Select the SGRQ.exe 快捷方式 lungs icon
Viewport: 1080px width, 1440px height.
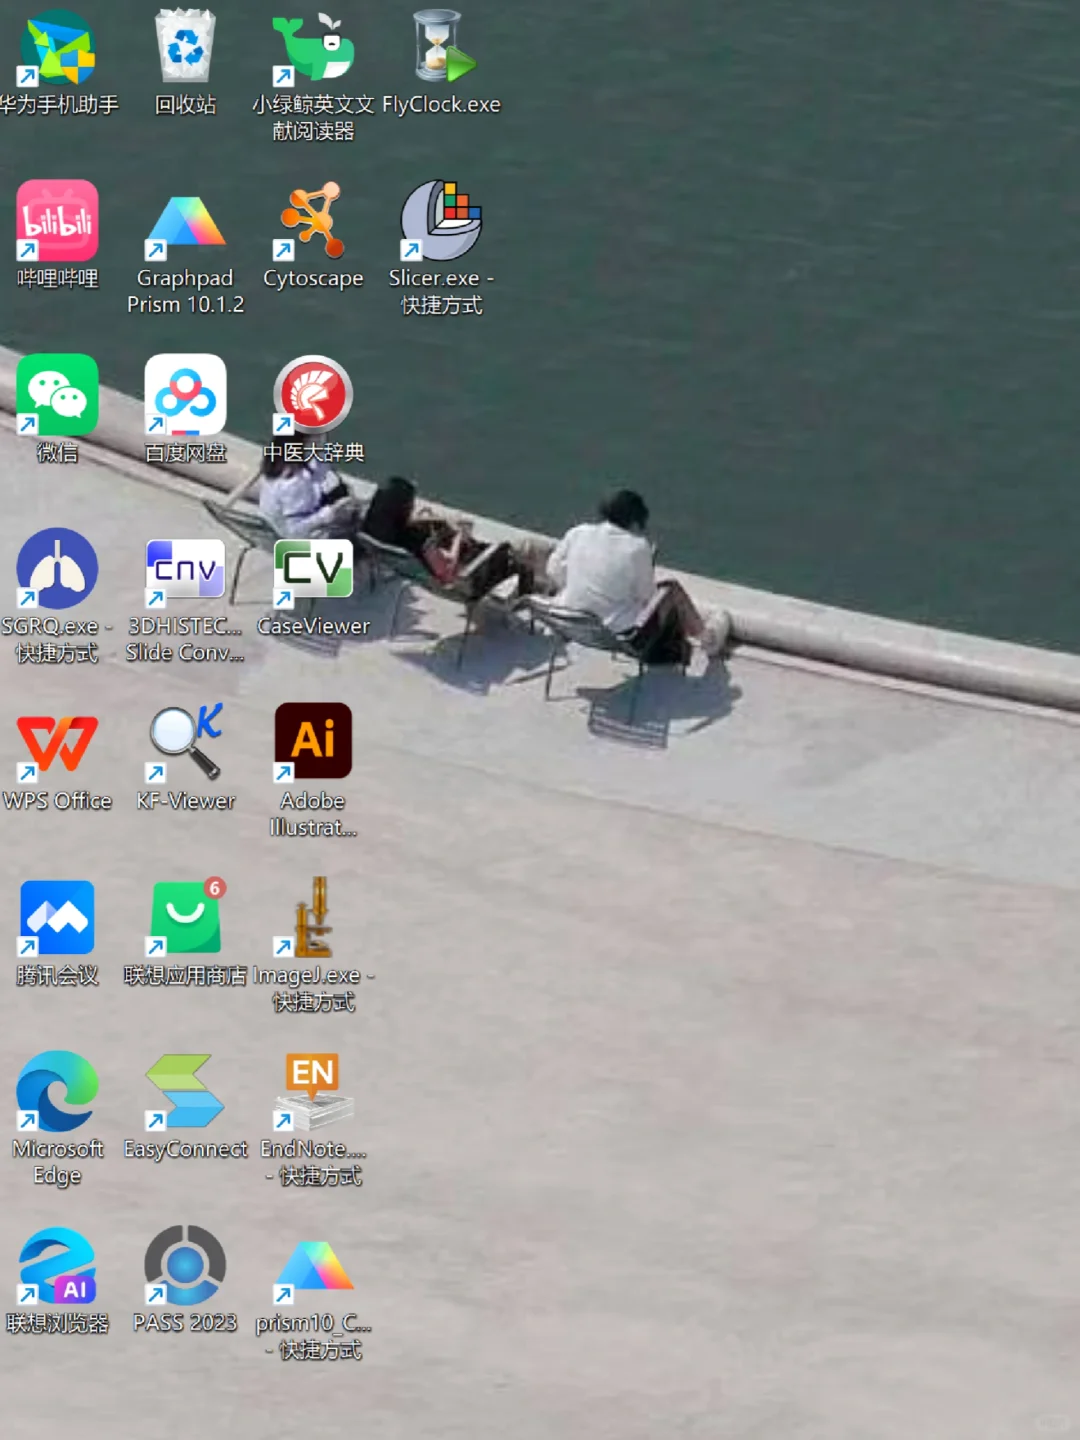[x=57, y=569]
